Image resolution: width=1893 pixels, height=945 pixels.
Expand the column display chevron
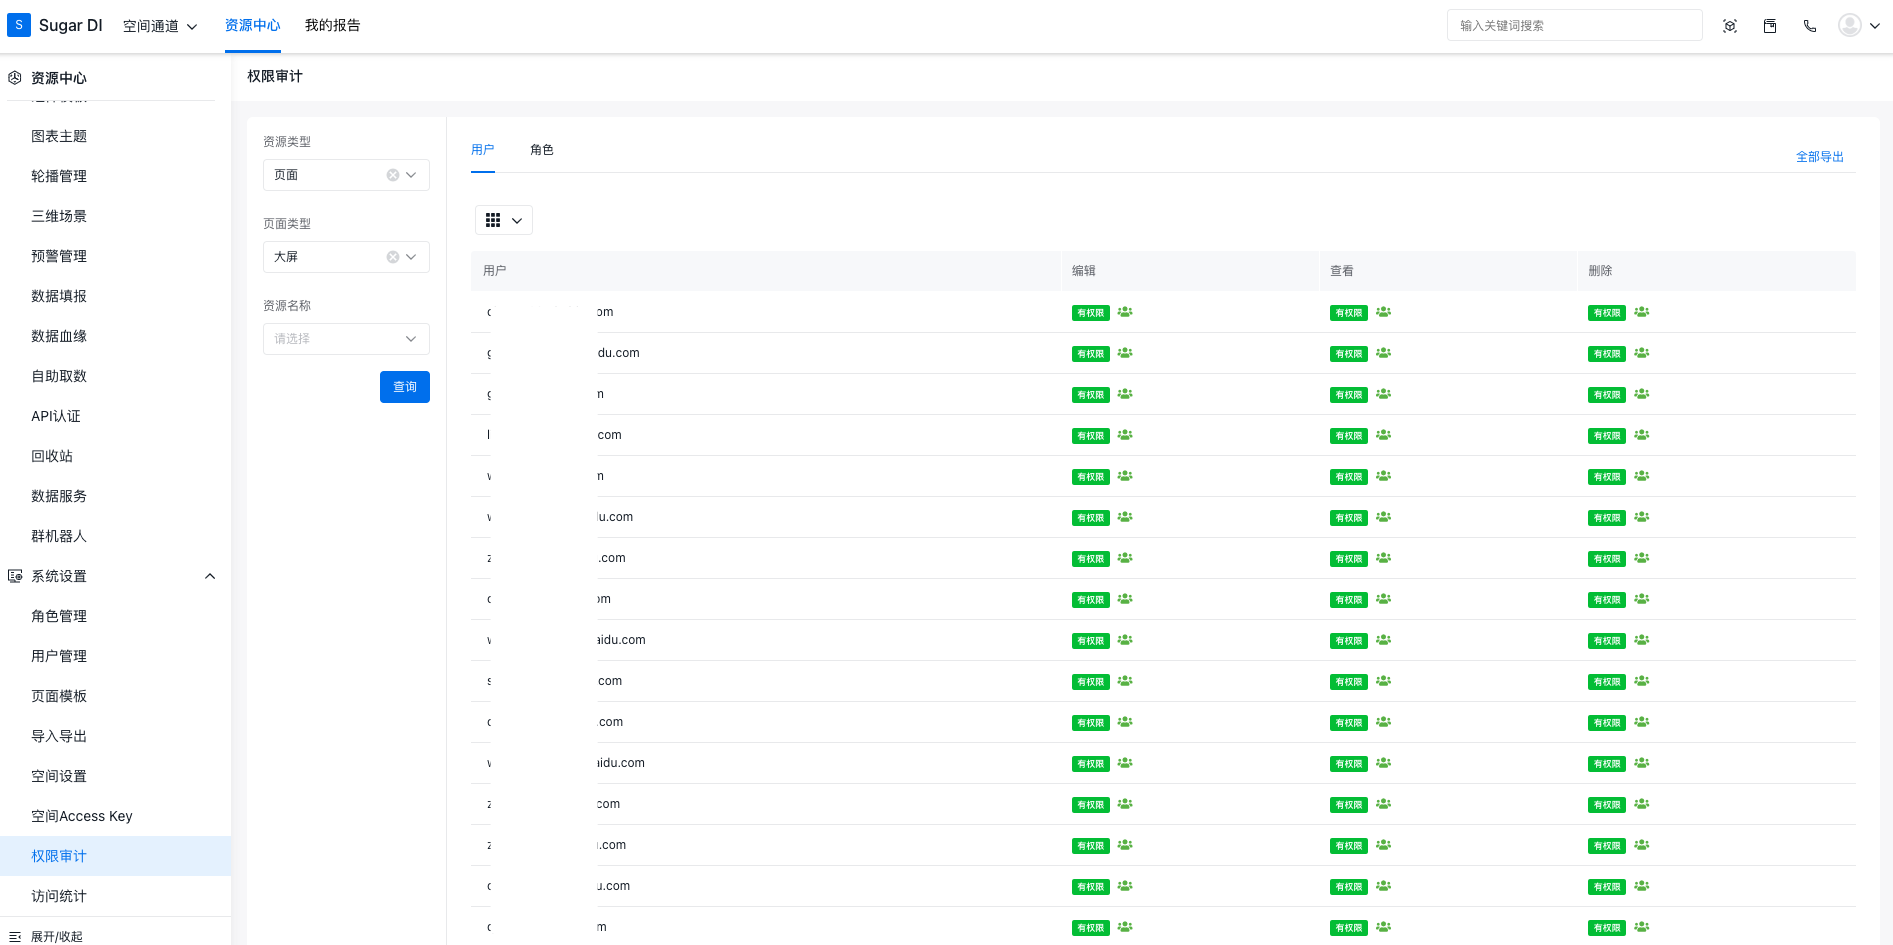517,221
